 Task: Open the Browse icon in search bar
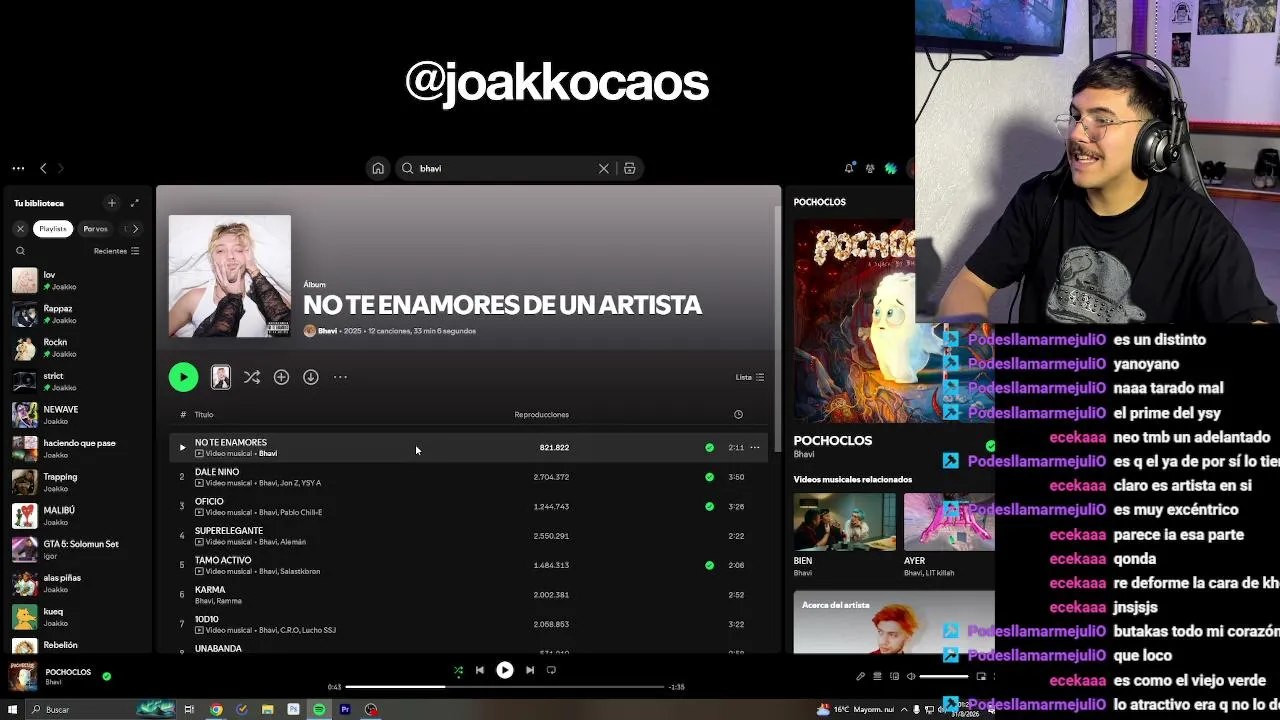pos(630,168)
